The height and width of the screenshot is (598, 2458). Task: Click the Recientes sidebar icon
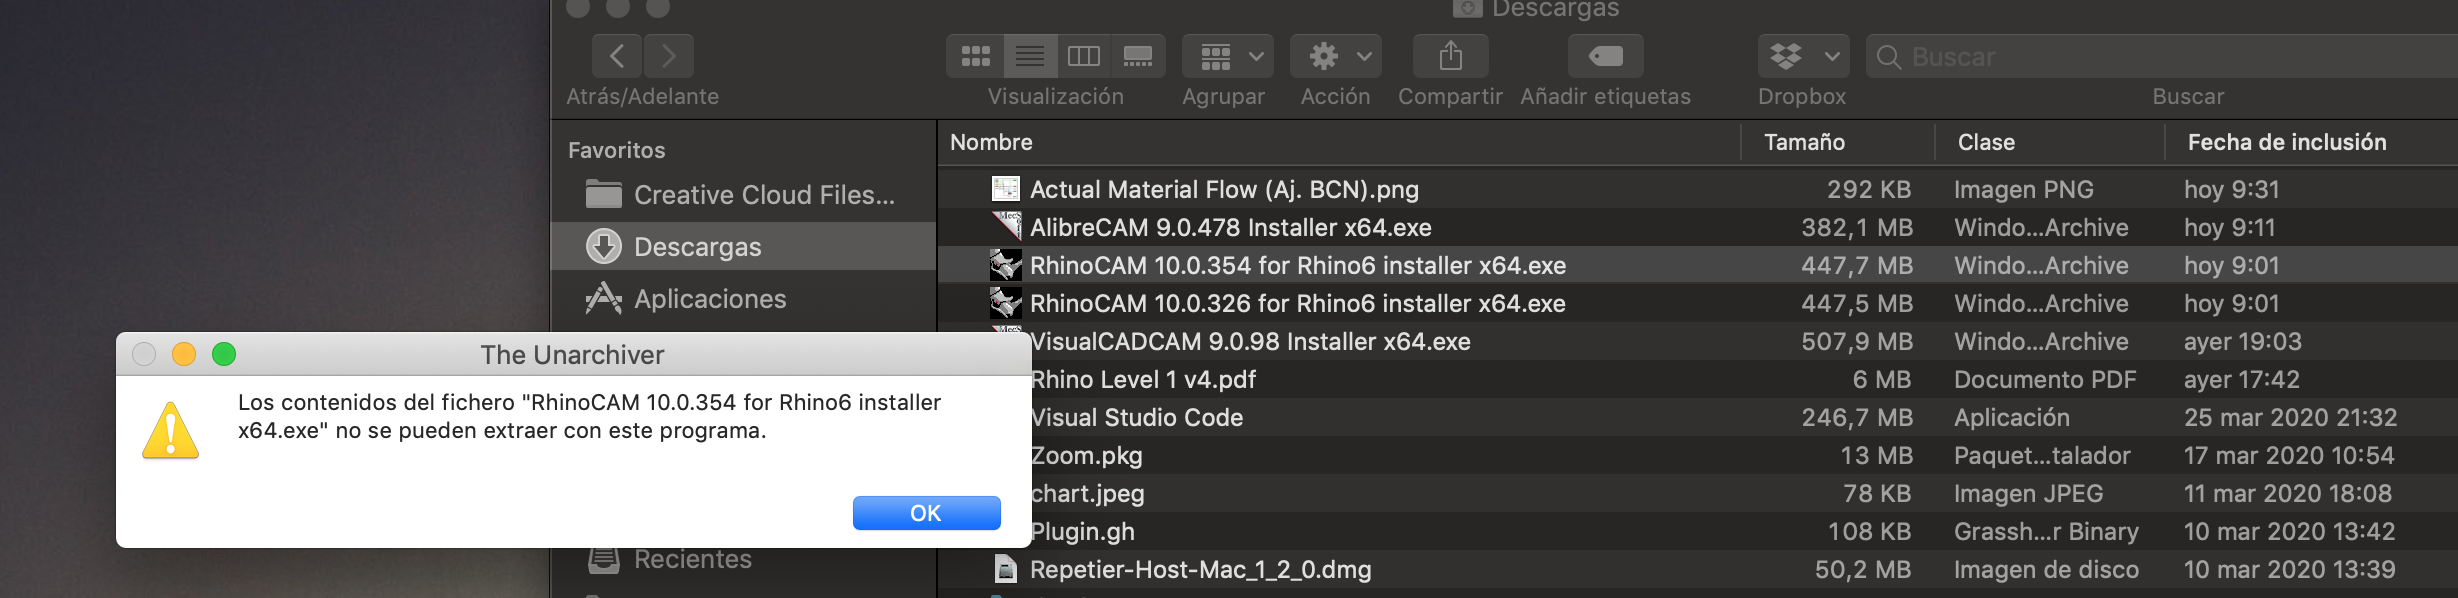click(x=603, y=559)
